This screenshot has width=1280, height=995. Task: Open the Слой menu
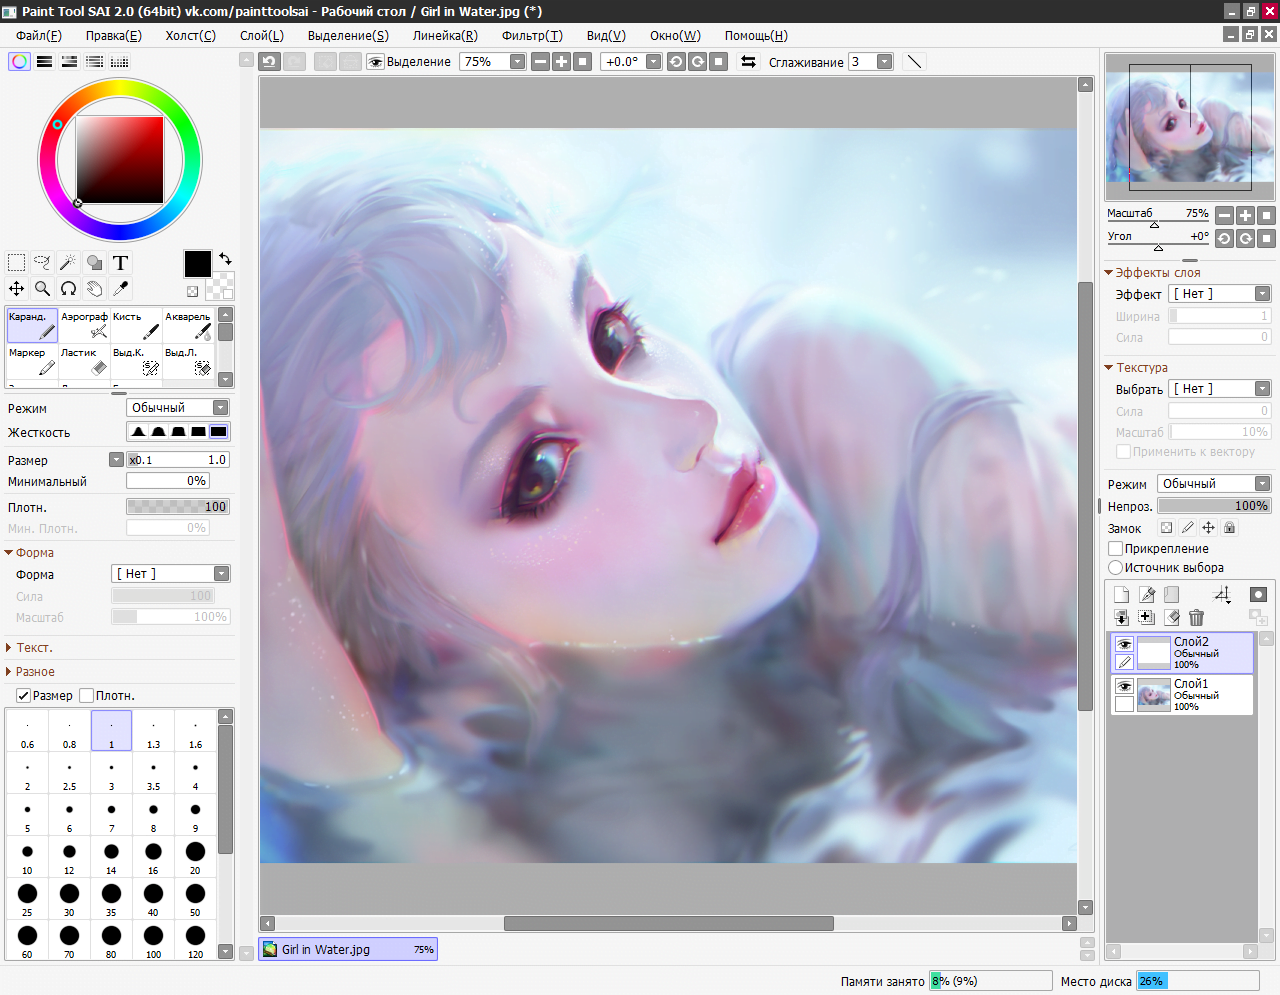click(x=262, y=35)
